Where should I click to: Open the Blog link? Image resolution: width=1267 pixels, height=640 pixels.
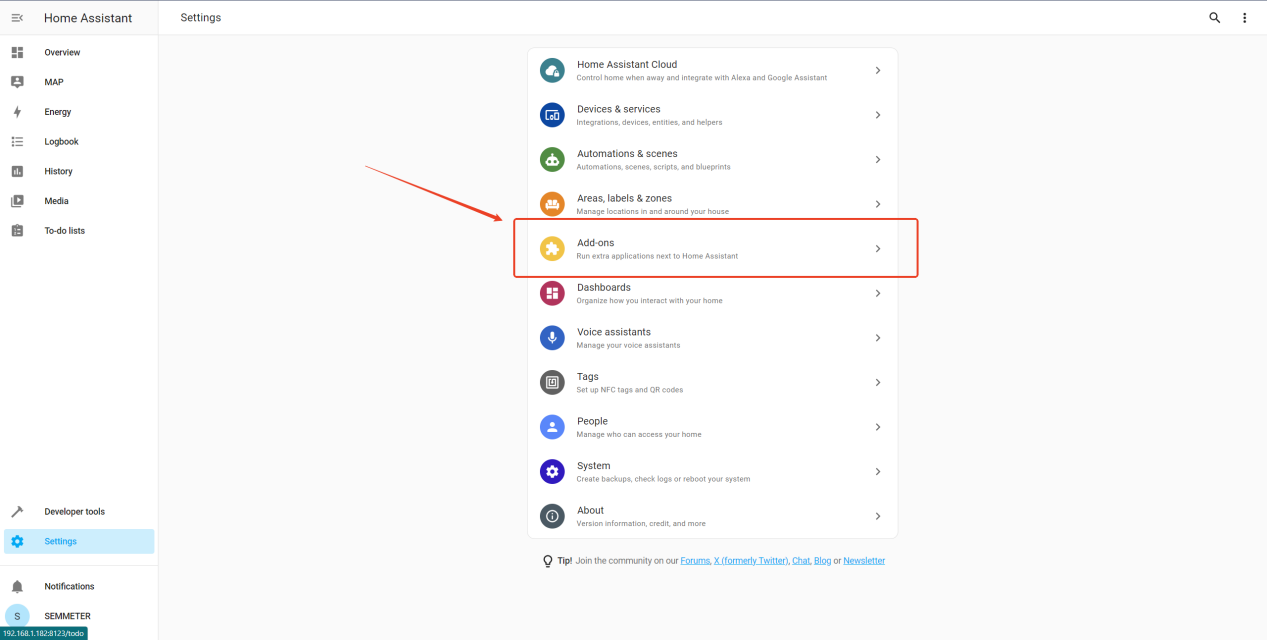point(822,561)
